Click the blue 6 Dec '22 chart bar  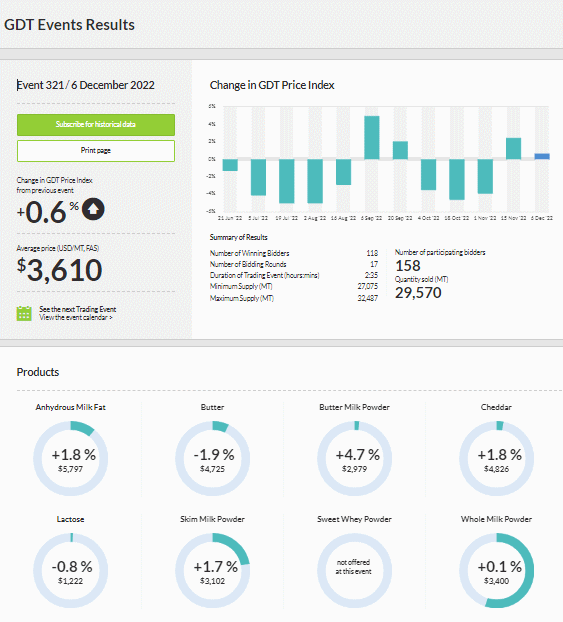tap(542, 156)
